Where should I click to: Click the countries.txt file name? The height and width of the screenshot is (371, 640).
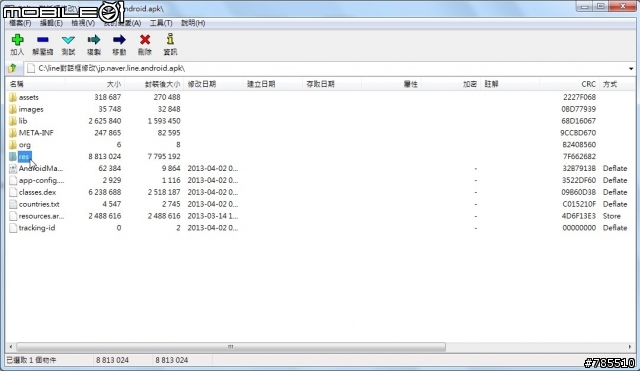[39, 204]
